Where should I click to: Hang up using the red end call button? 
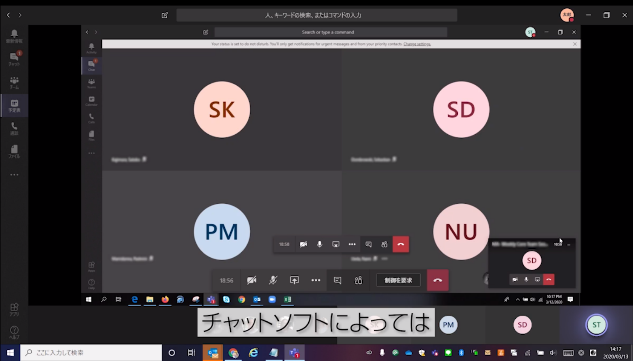point(438,280)
